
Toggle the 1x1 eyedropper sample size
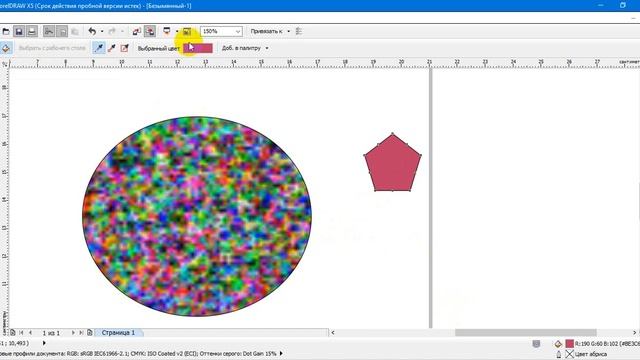(98, 48)
